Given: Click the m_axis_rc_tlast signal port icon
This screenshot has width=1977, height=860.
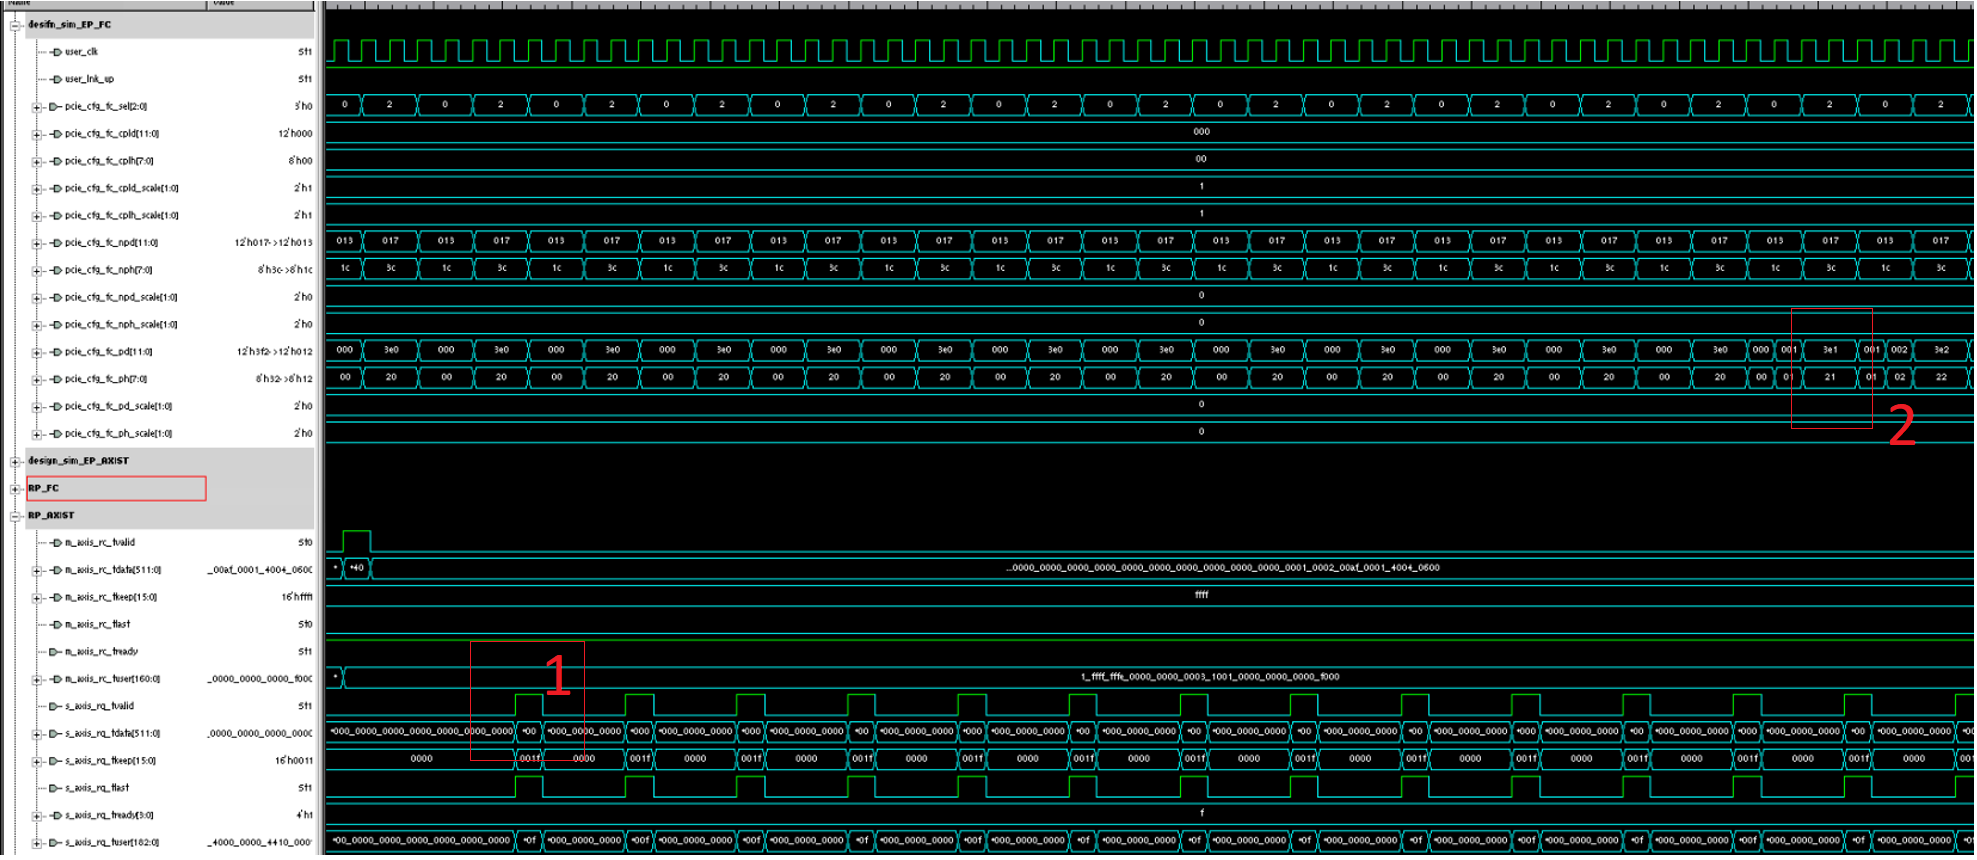Looking at the screenshot, I should click(x=56, y=624).
